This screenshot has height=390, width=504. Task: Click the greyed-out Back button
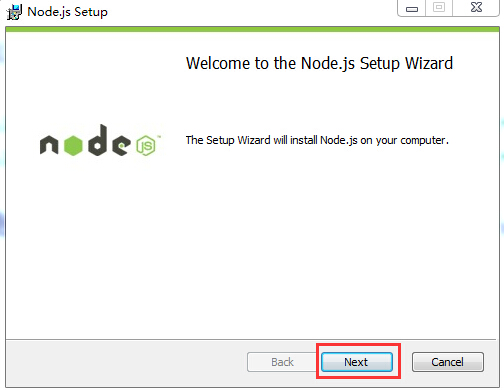(282, 362)
